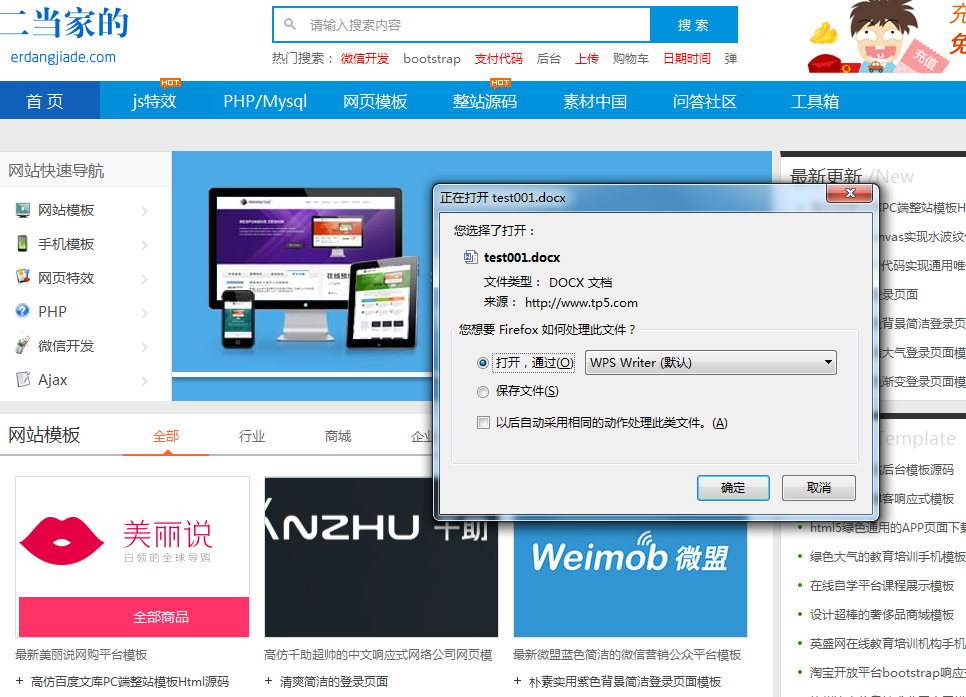Click the search magnifier icon

(290, 24)
